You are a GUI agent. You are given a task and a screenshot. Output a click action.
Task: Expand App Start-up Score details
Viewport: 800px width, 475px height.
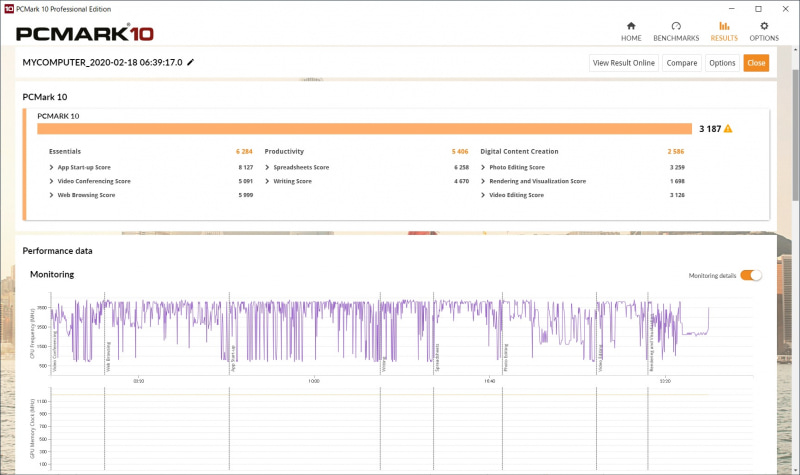click(x=52, y=167)
